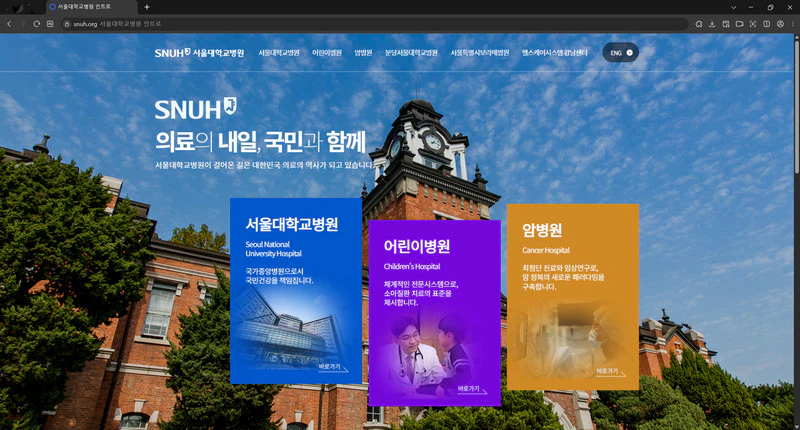Open 서울대학교병원 in the top navigation
This screenshot has height=430, width=800.
(x=279, y=53)
